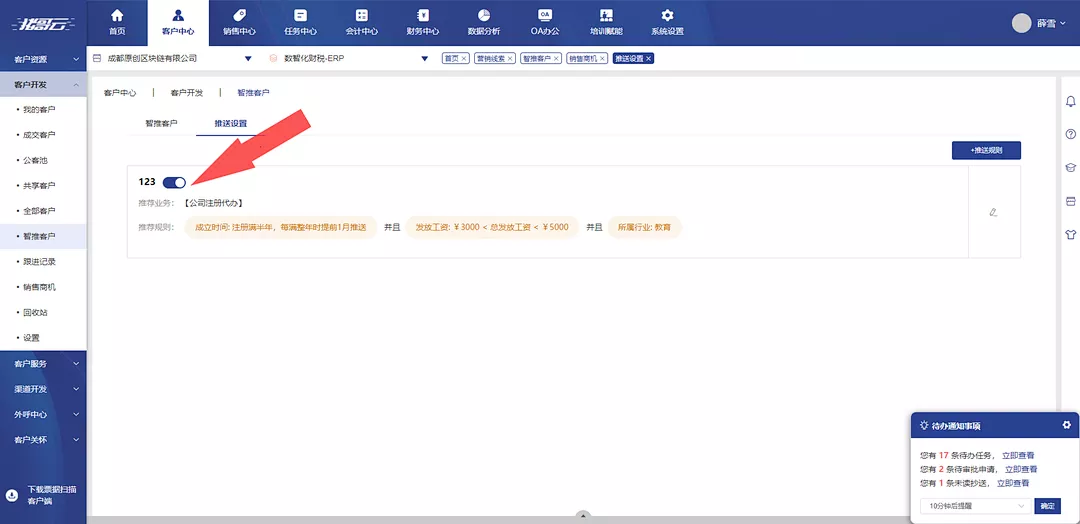This screenshot has width=1080, height=524.
Task: Open 回收站 in sidebar
Action: click(35, 313)
